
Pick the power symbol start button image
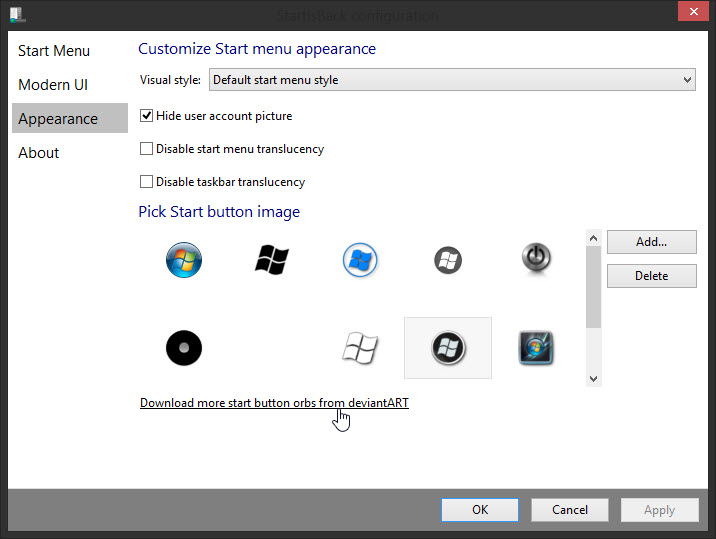(536, 258)
